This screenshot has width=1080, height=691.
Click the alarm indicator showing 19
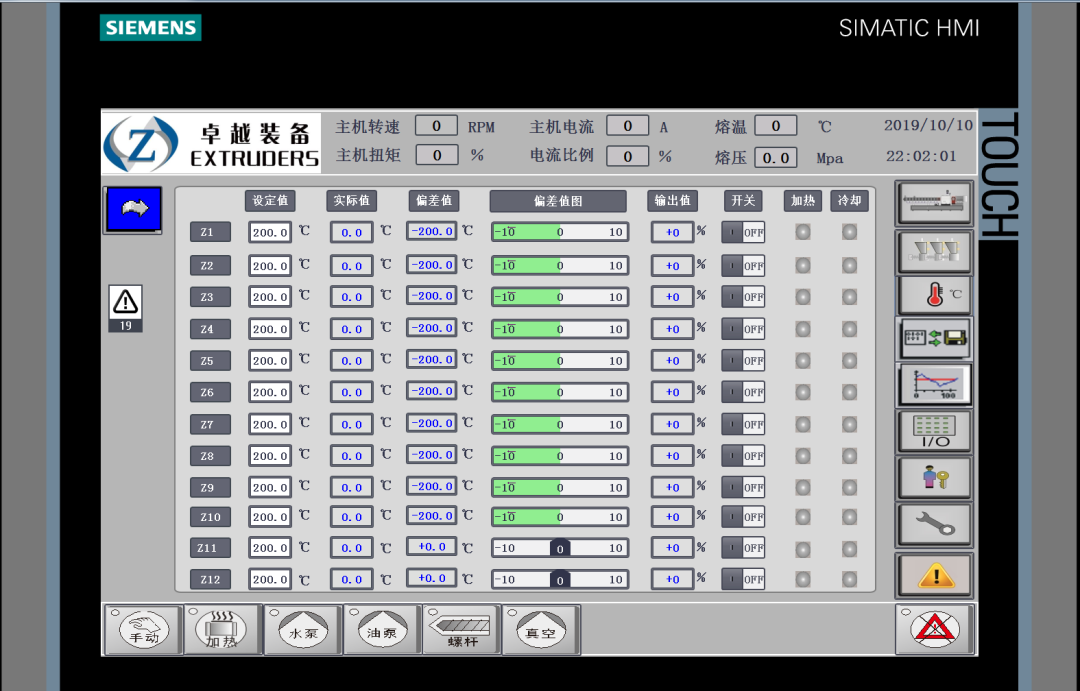coord(126,307)
